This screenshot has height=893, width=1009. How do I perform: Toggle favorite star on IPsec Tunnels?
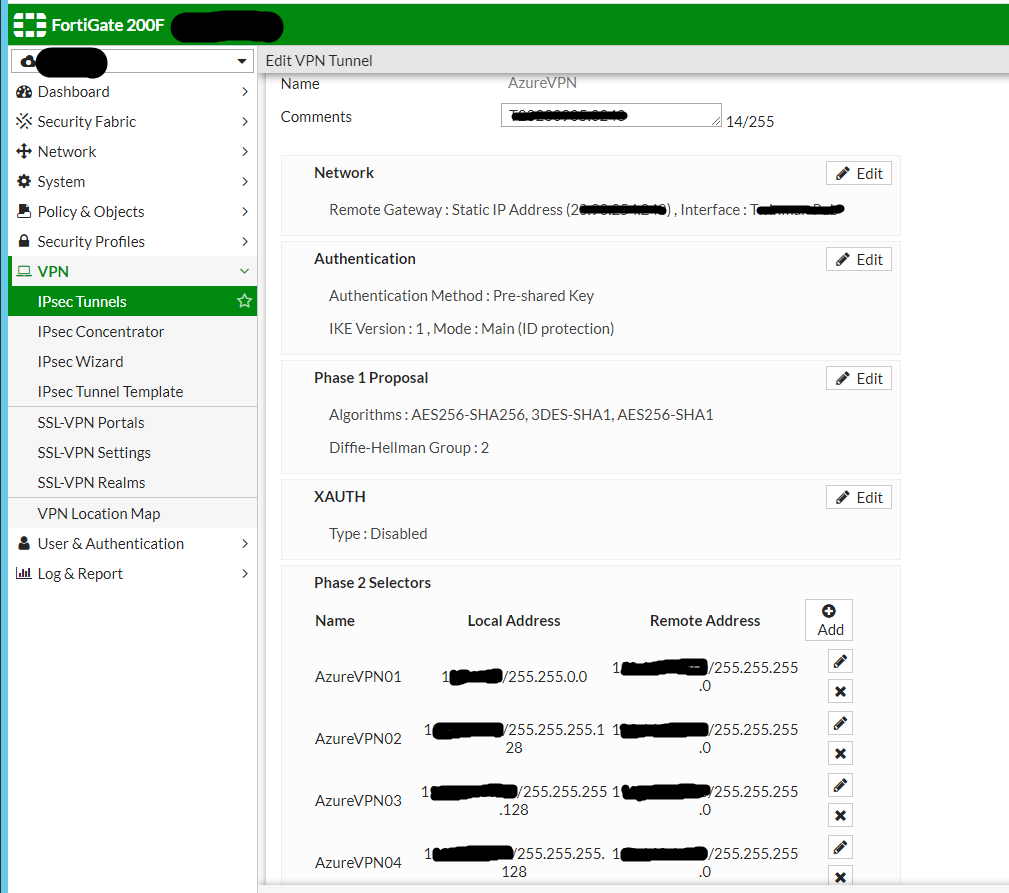244,301
